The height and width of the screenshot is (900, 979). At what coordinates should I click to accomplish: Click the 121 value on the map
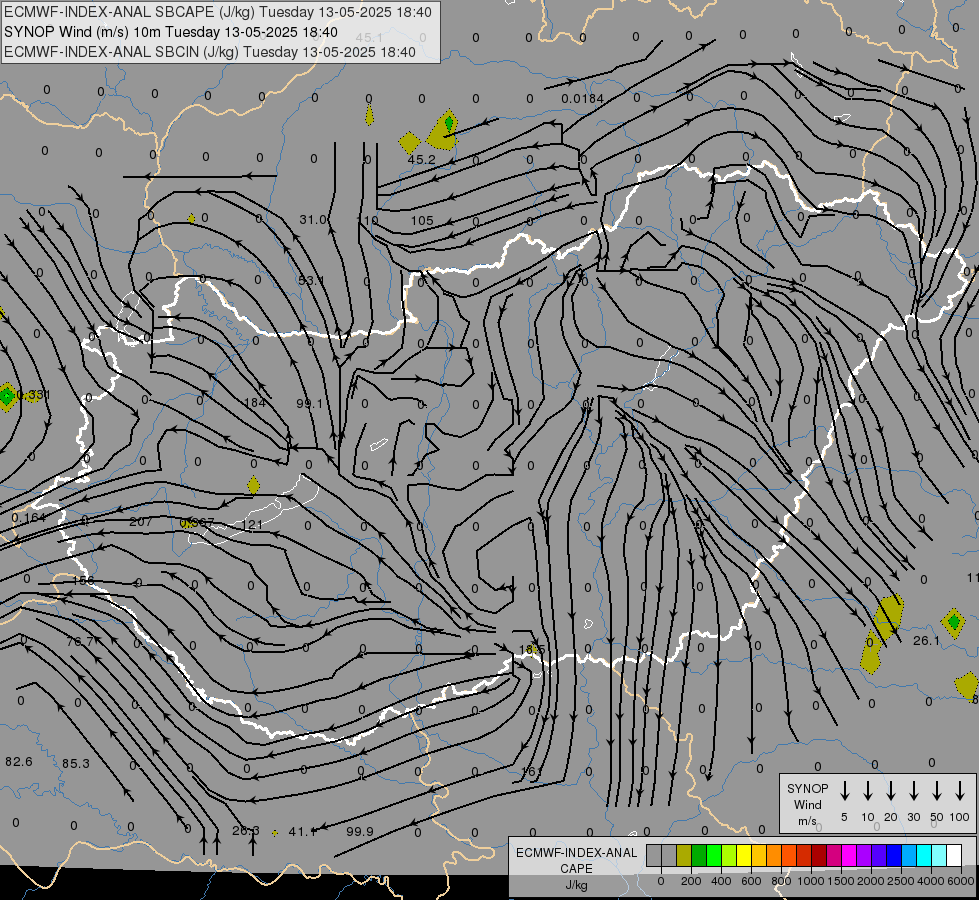tap(252, 524)
